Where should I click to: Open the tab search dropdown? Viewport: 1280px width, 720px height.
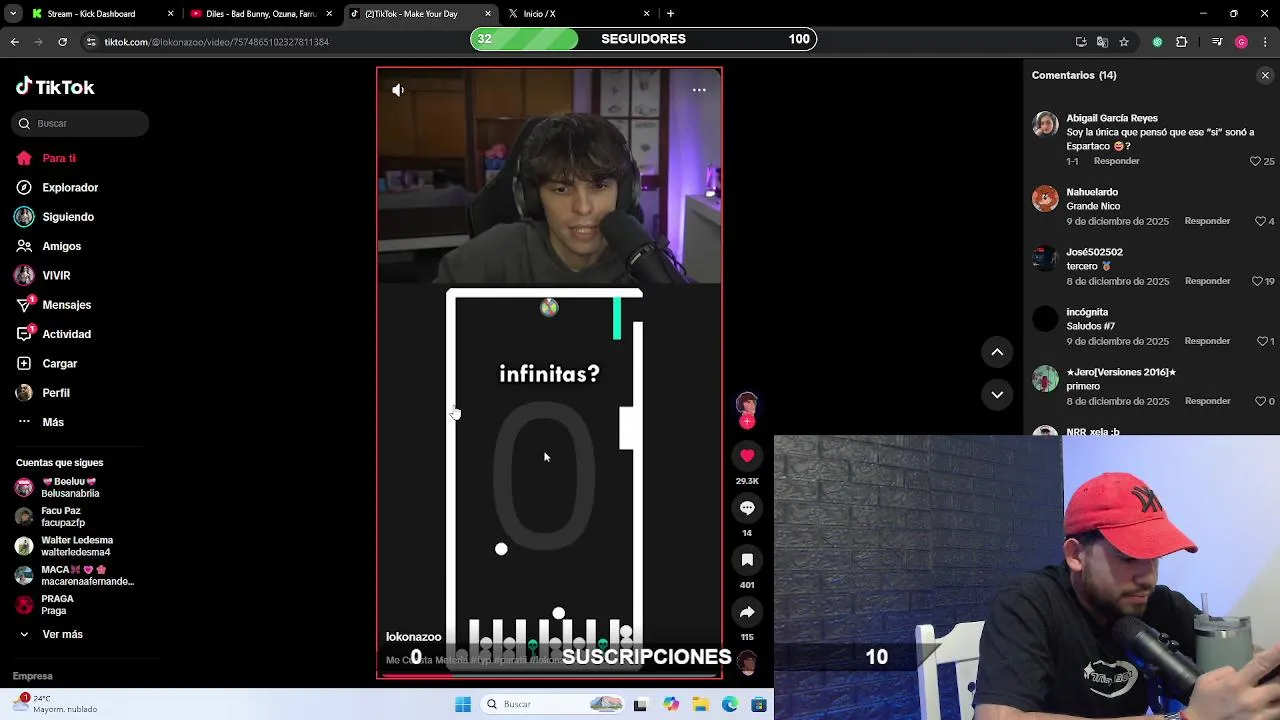(x=13, y=14)
